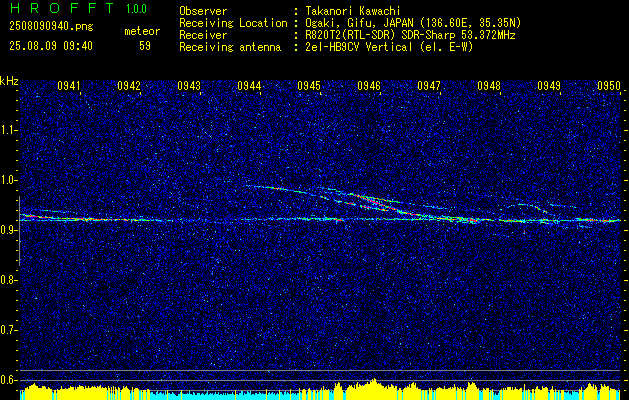Click the Observer label
Screen dimensions: 629x400
pyautogui.click(x=203, y=11)
